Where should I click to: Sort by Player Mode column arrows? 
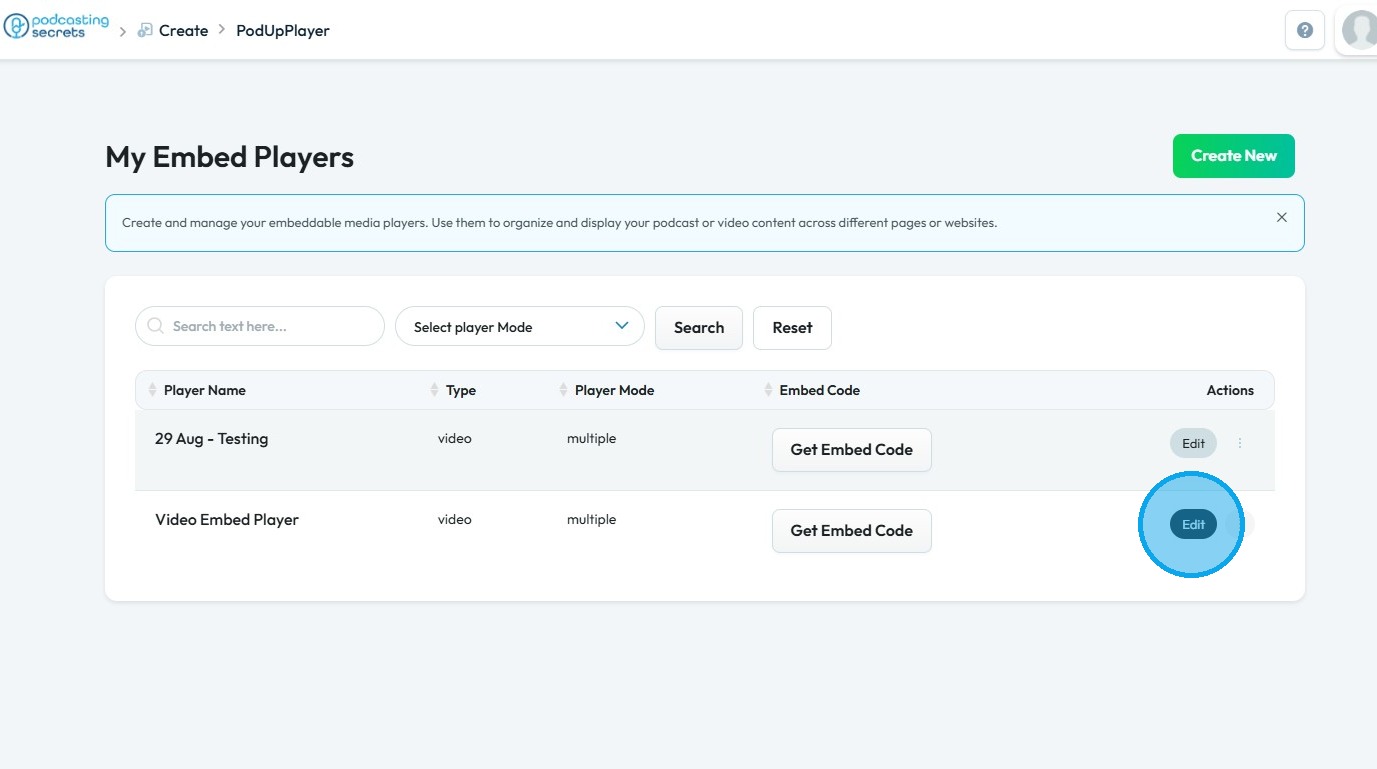click(x=564, y=390)
